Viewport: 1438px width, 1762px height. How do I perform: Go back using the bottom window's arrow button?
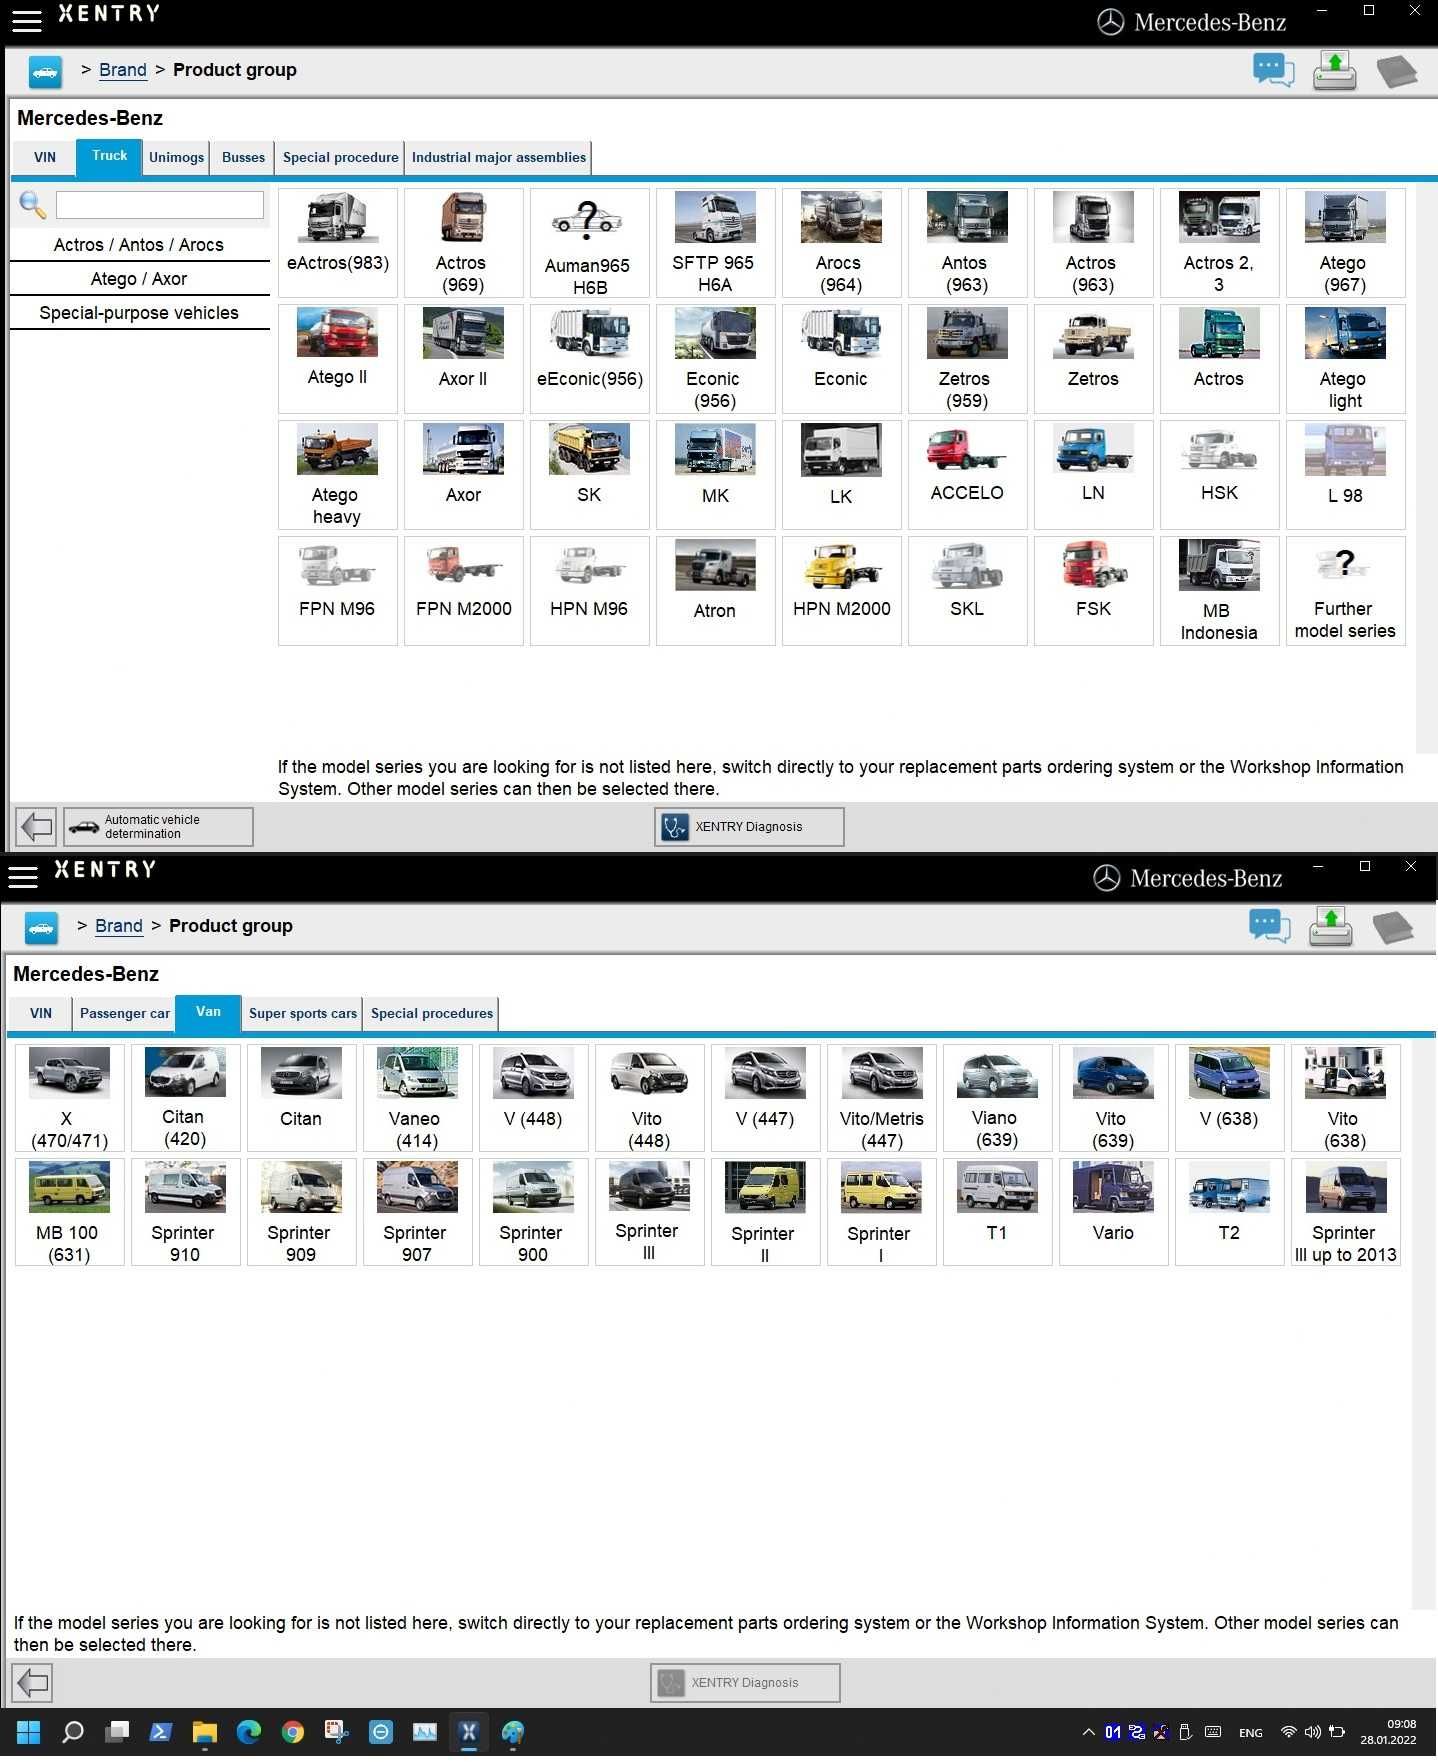click(32, 1683)
